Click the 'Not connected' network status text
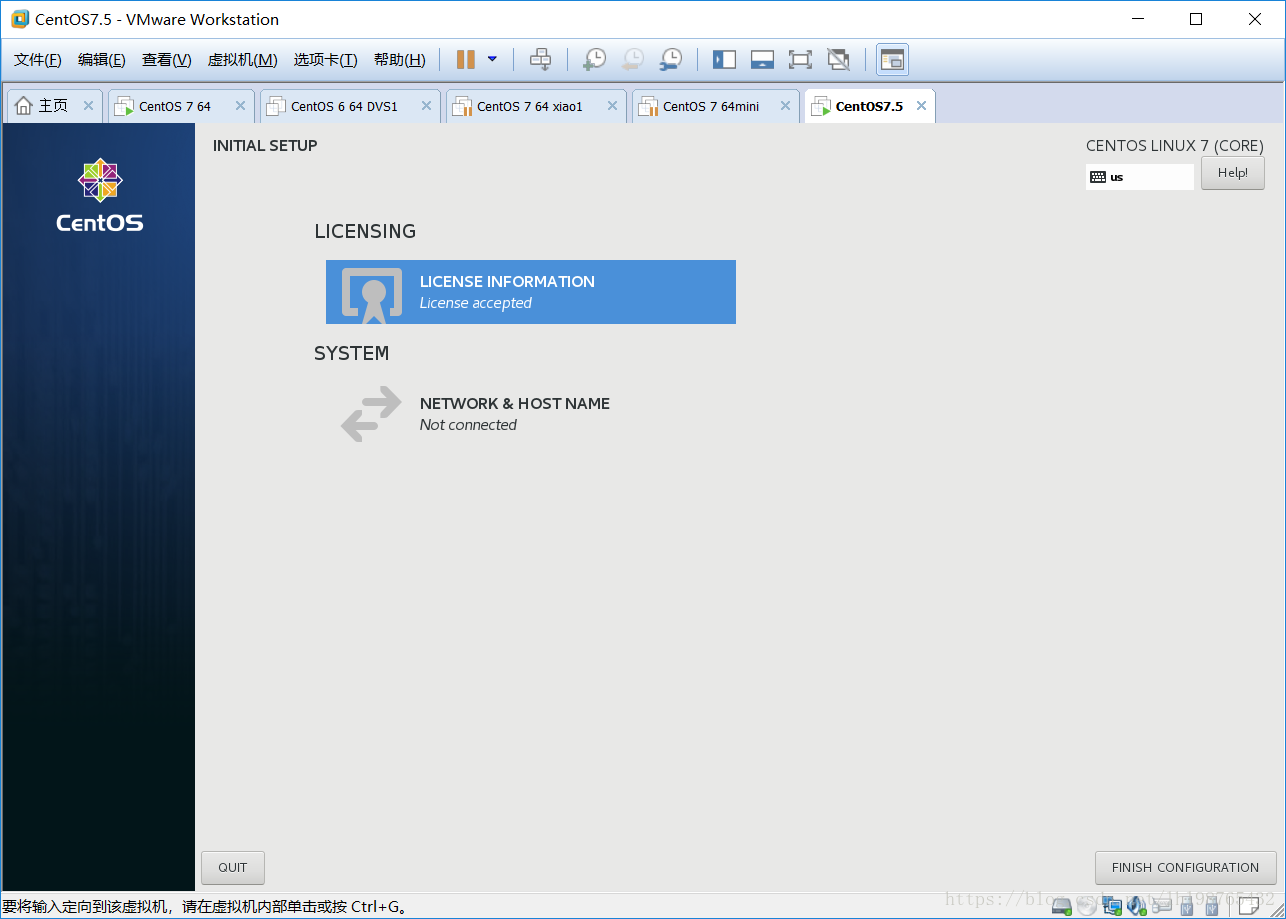Screen dimensions: 1286x919 468,425
